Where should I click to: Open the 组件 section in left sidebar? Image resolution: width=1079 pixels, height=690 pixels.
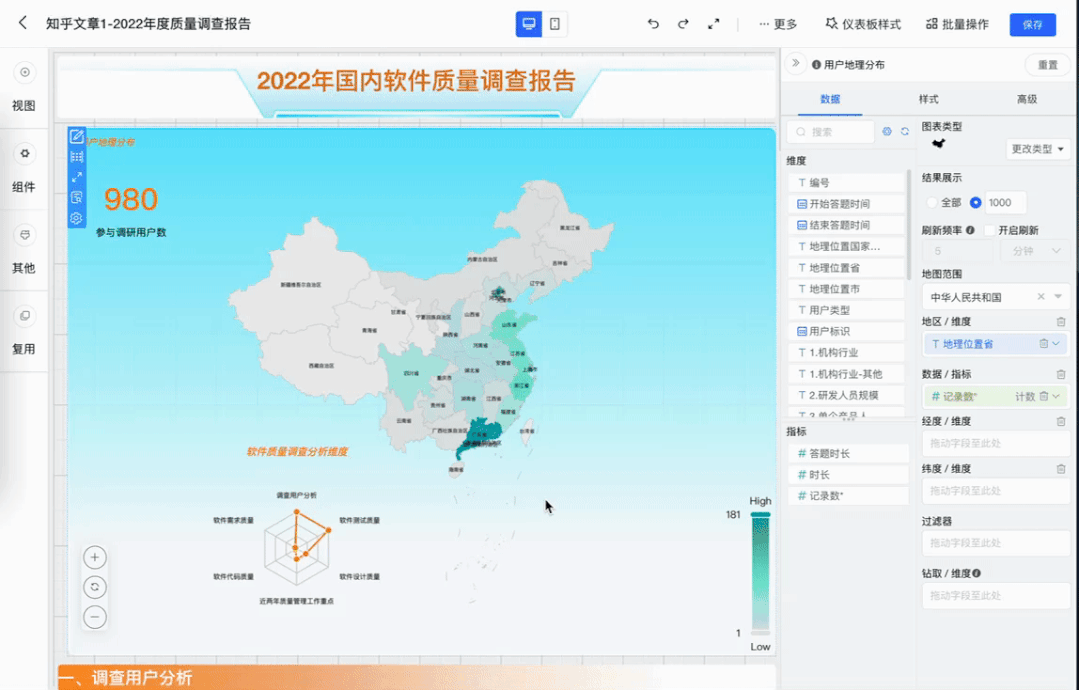tap(23, 160)
